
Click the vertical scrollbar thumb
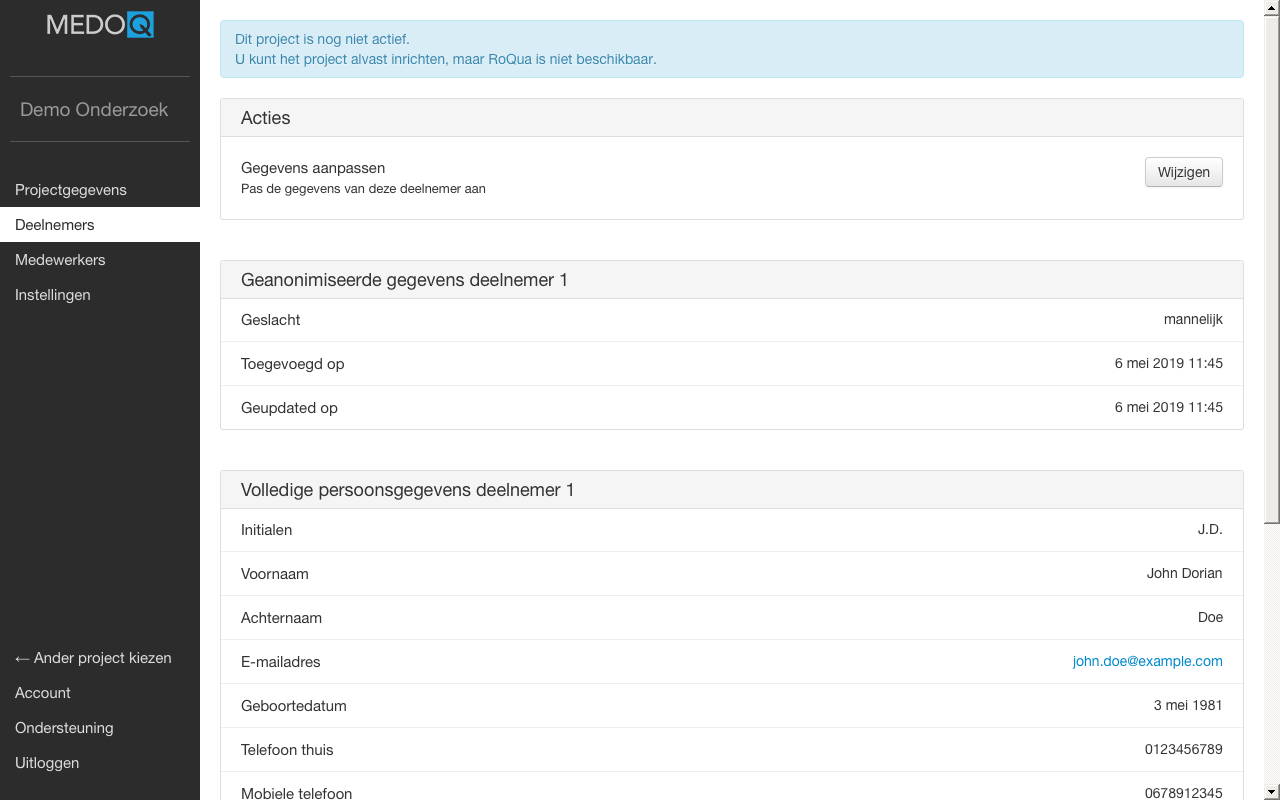coord(1272,270)
